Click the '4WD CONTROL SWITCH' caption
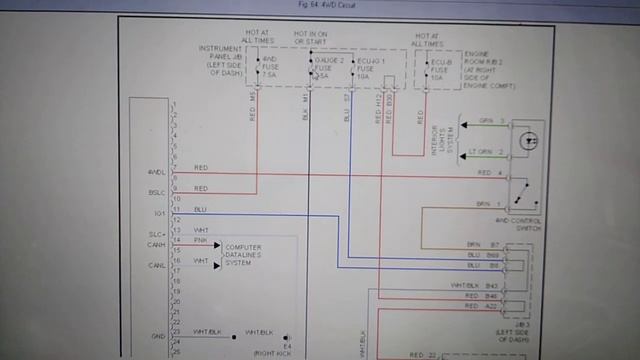 (518, 224)
